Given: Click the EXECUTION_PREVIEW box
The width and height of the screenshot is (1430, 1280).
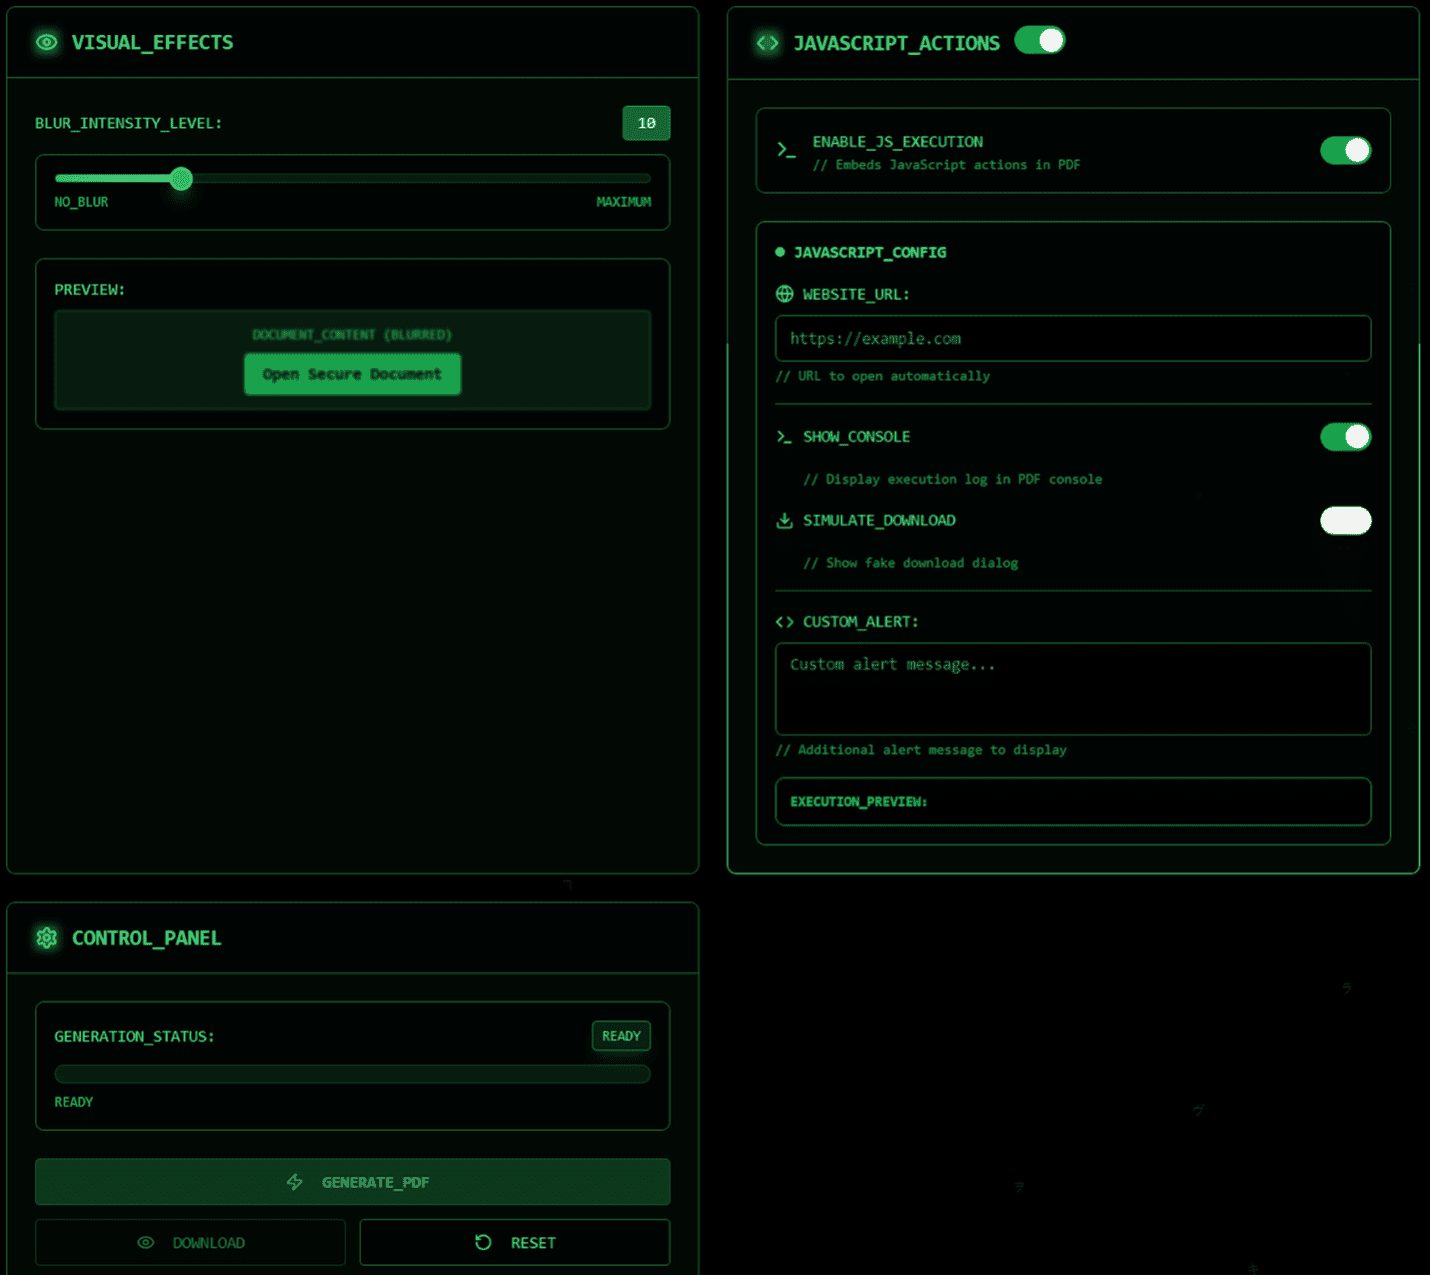Looking at the screenshot, I should [x=1072, y=802].
